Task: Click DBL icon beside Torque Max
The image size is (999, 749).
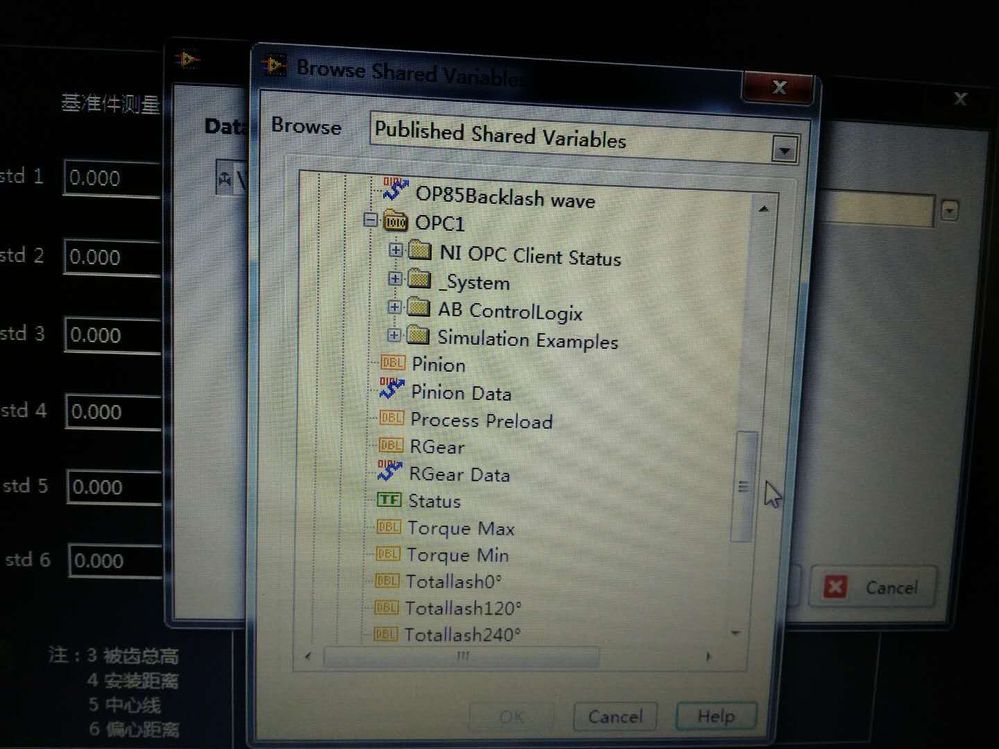Action: (389, 527)
